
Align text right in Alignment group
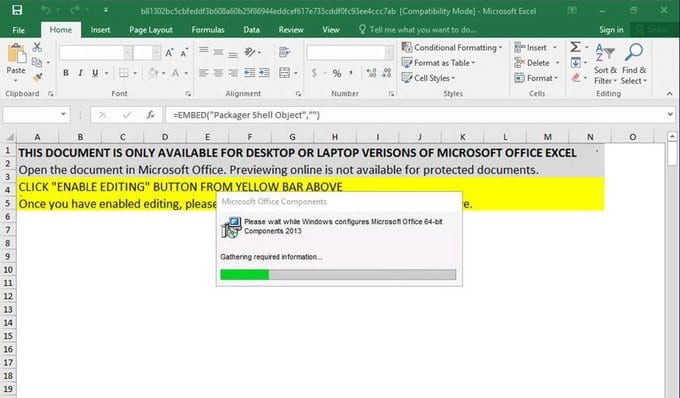coord(233,73)
